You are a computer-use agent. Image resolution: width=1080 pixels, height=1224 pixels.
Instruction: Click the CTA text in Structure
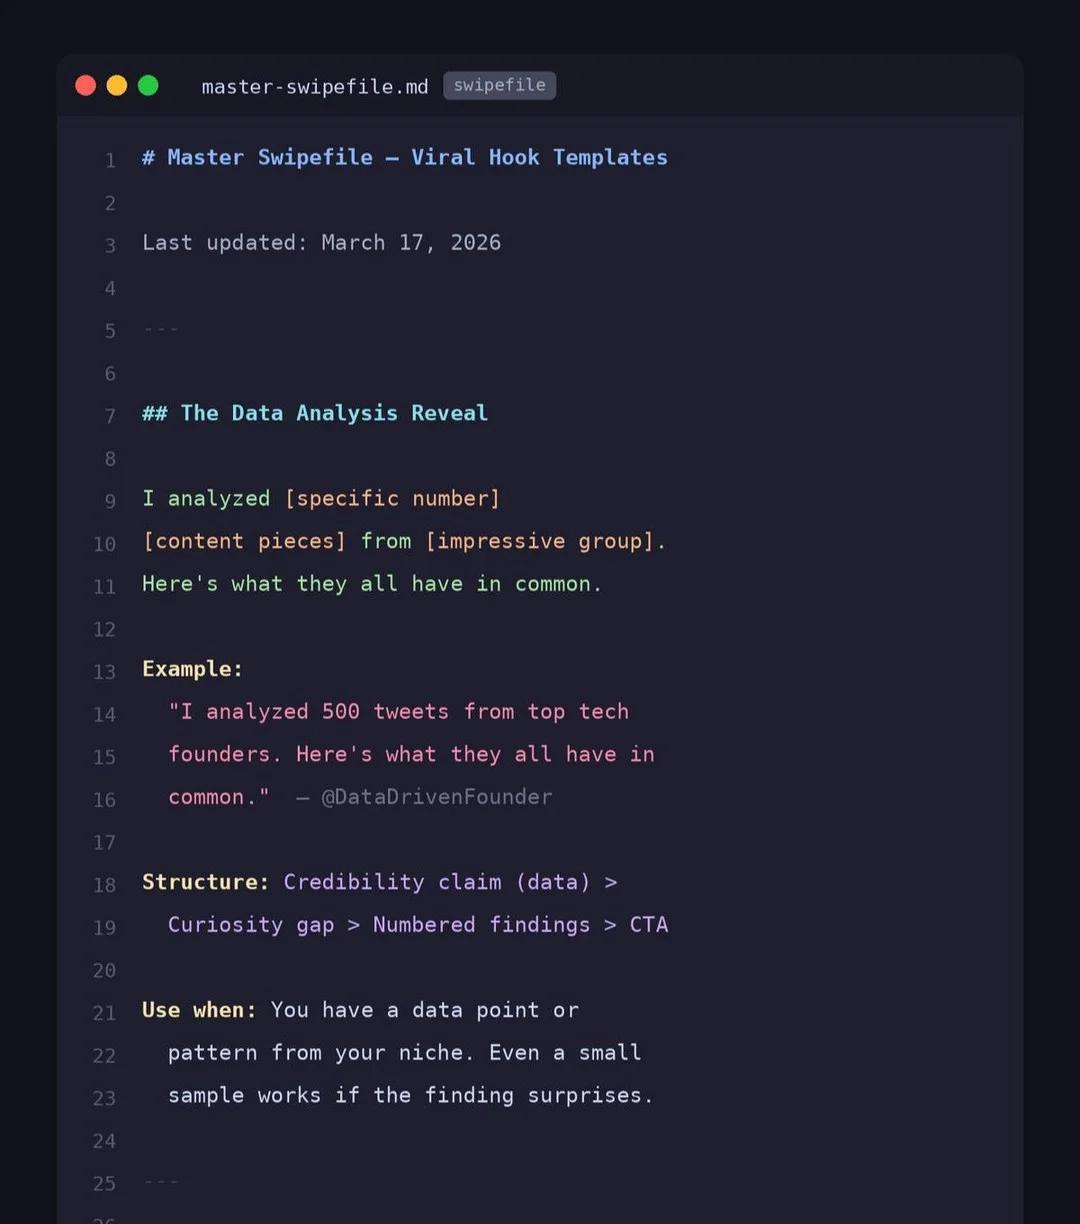648,925
